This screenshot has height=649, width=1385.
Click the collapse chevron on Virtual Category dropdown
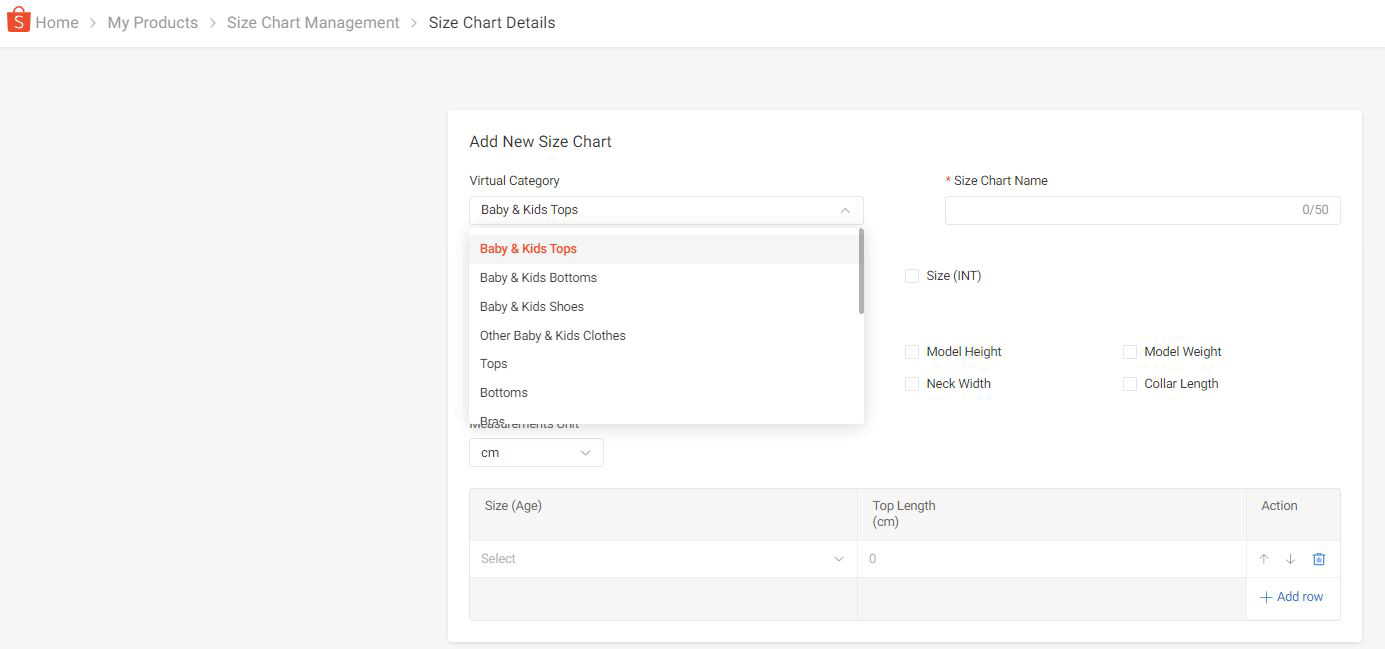(x=846, y=210)
